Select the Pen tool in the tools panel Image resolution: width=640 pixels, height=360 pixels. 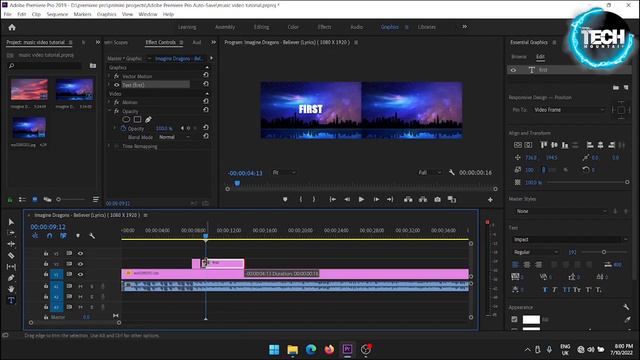tap(11, 278)
